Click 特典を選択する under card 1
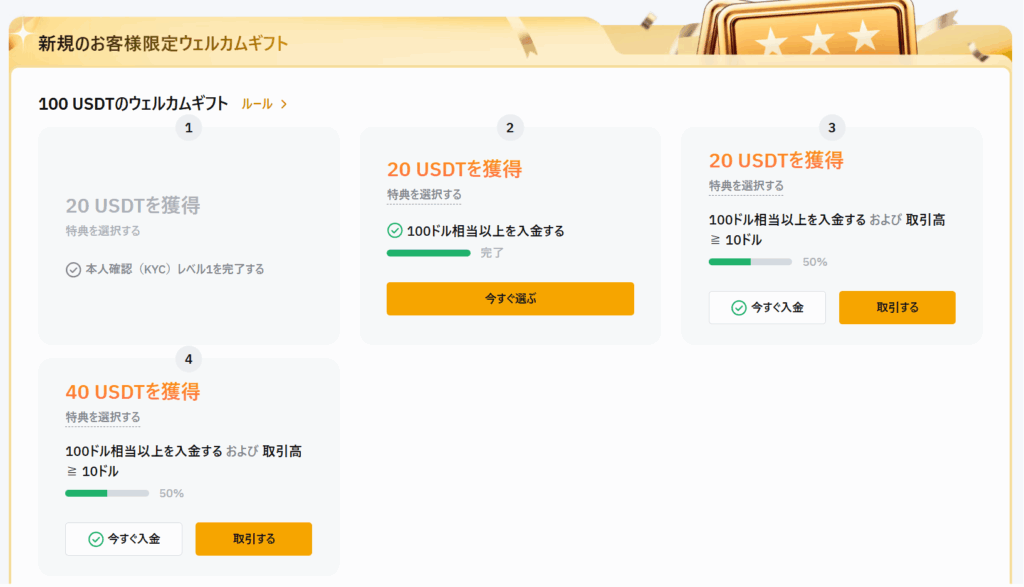Viewport: 1024px width, 587px height. [103, 230]
